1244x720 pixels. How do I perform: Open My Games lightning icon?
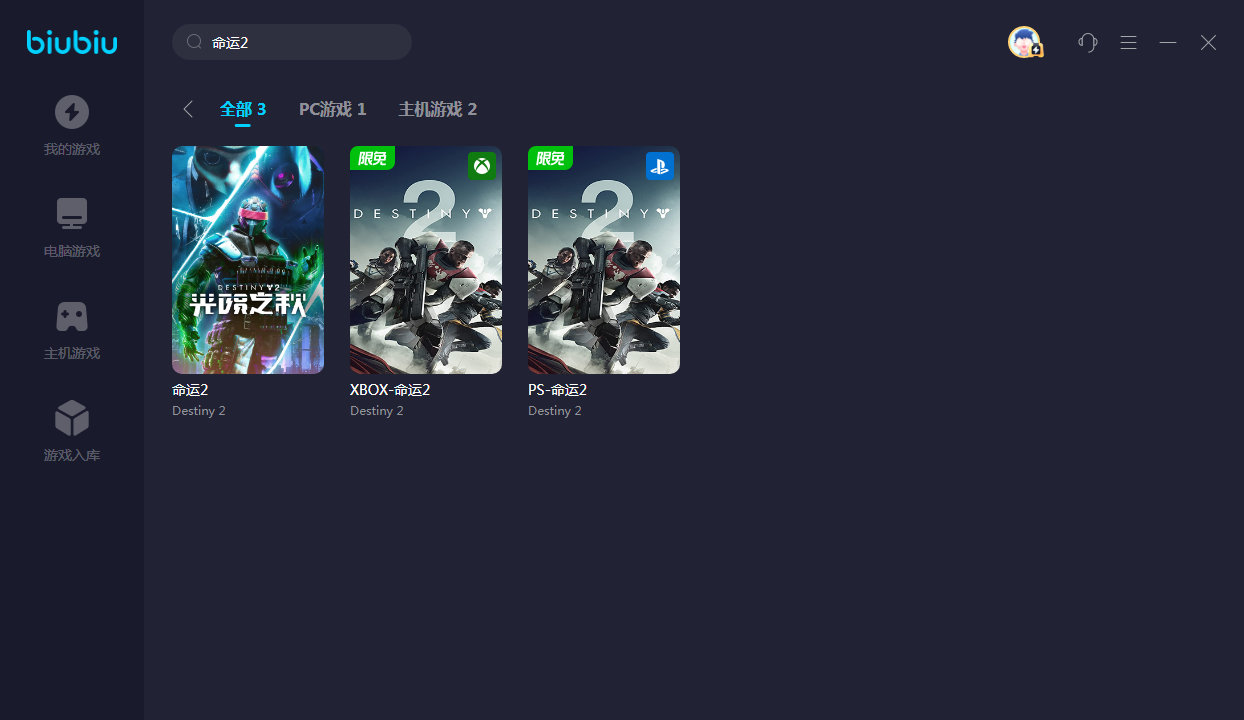tap(72, 112)
